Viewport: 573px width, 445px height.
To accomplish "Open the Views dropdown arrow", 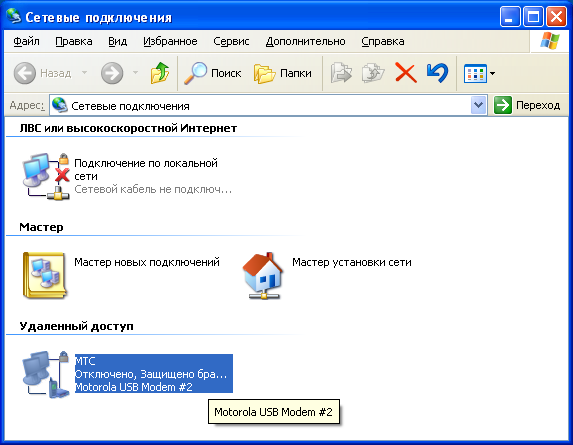I will point(493,73).
